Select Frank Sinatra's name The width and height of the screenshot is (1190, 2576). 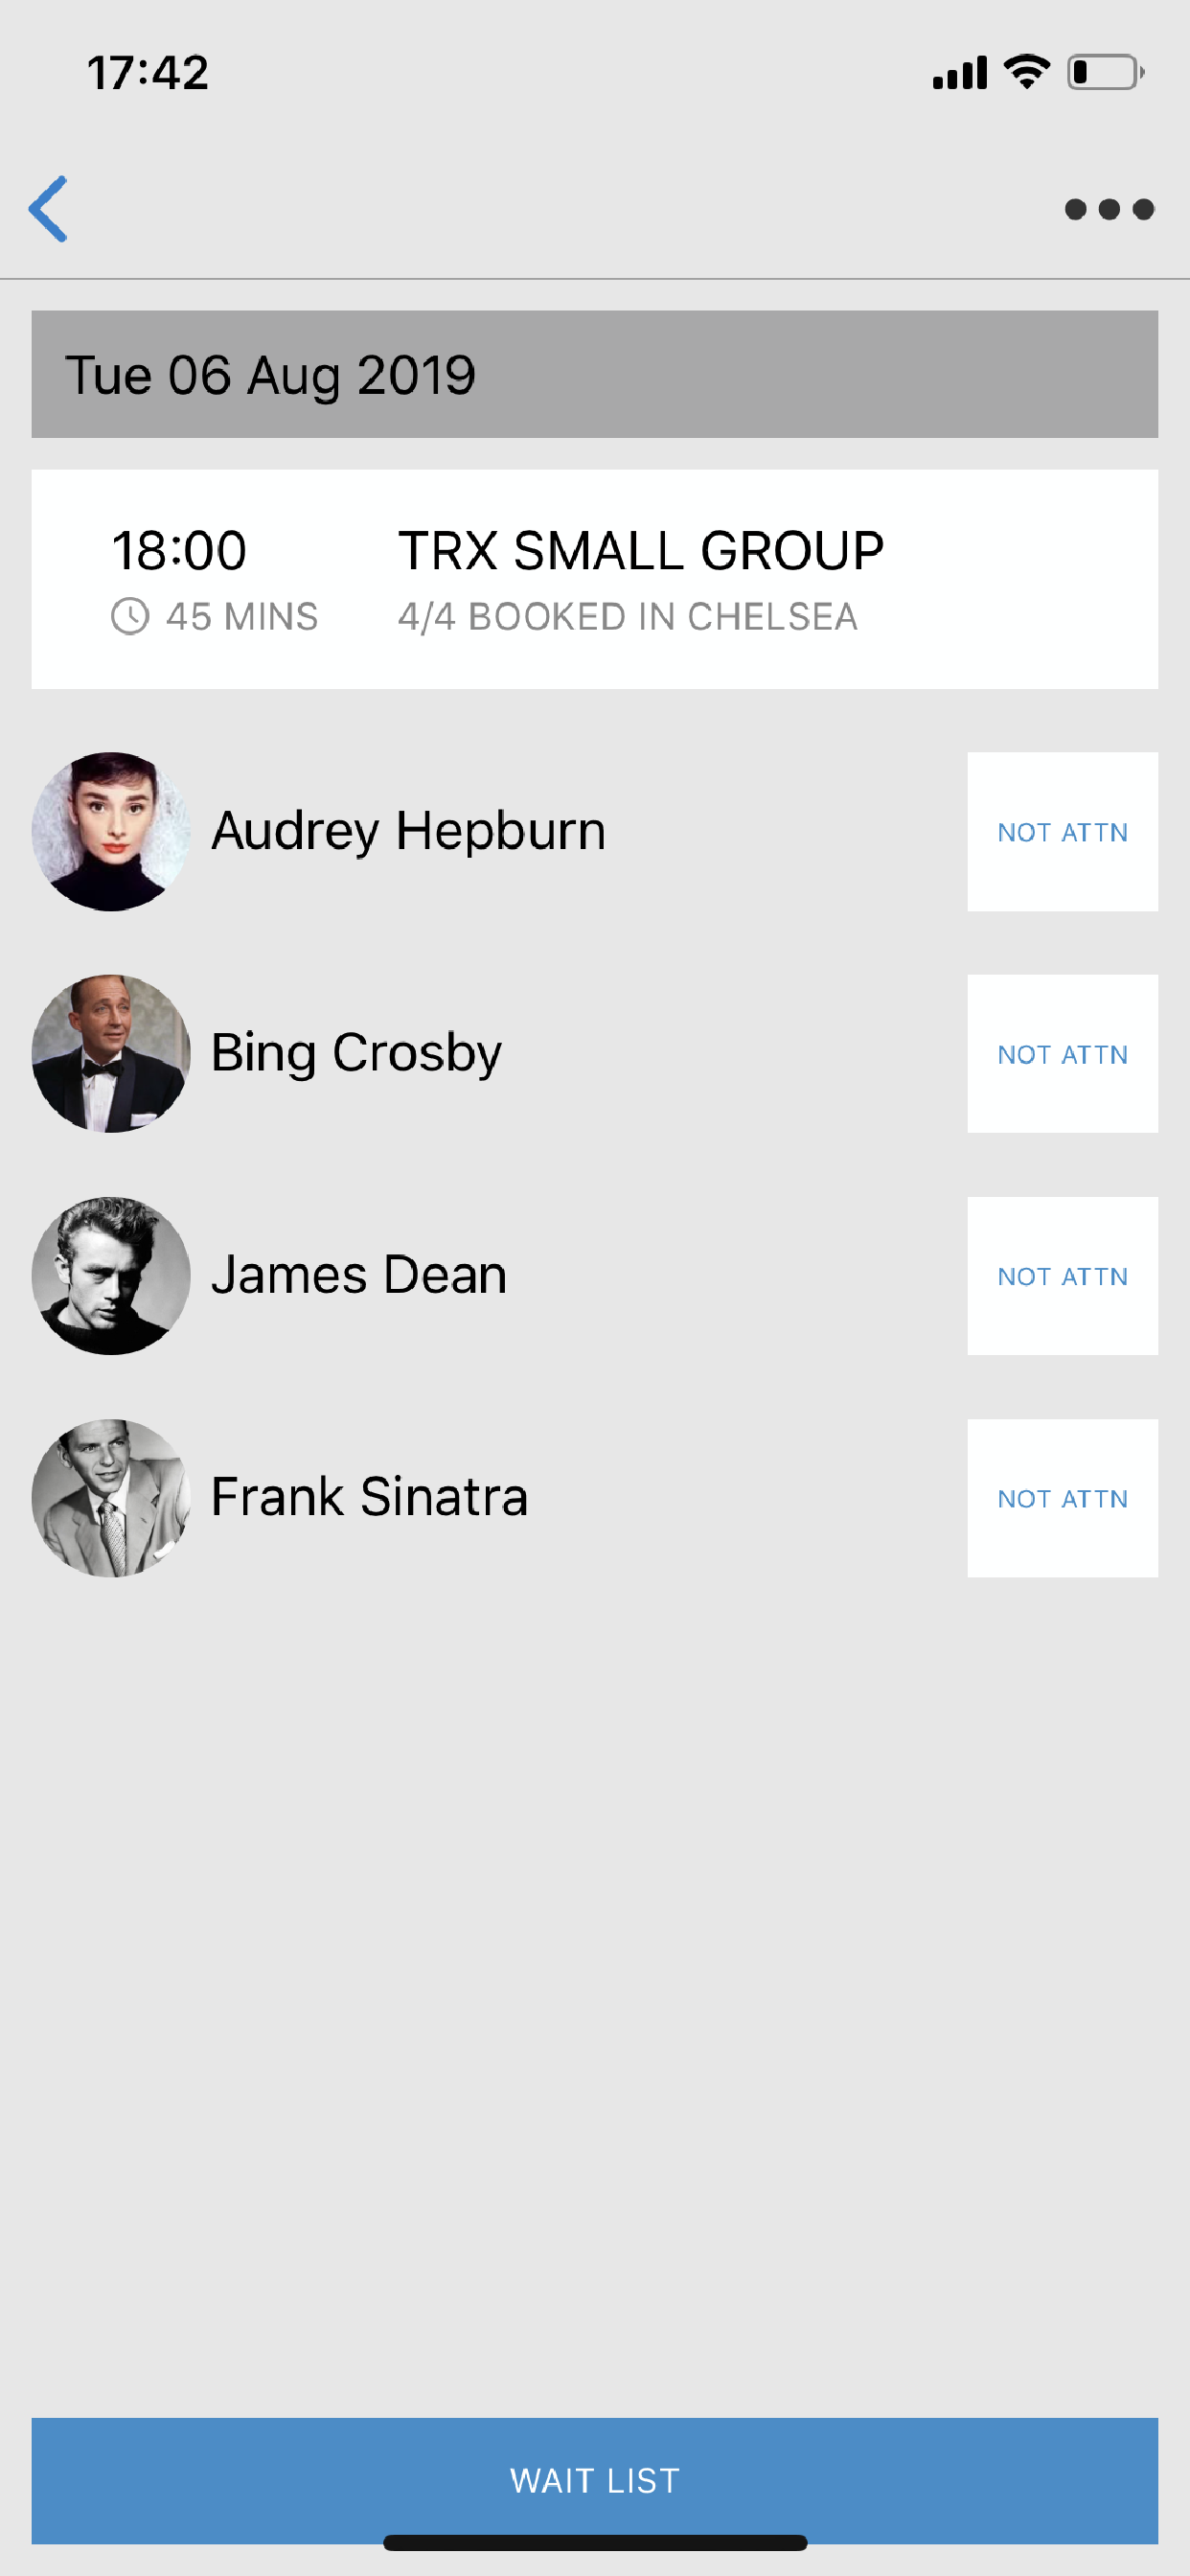coord(369,1497)
